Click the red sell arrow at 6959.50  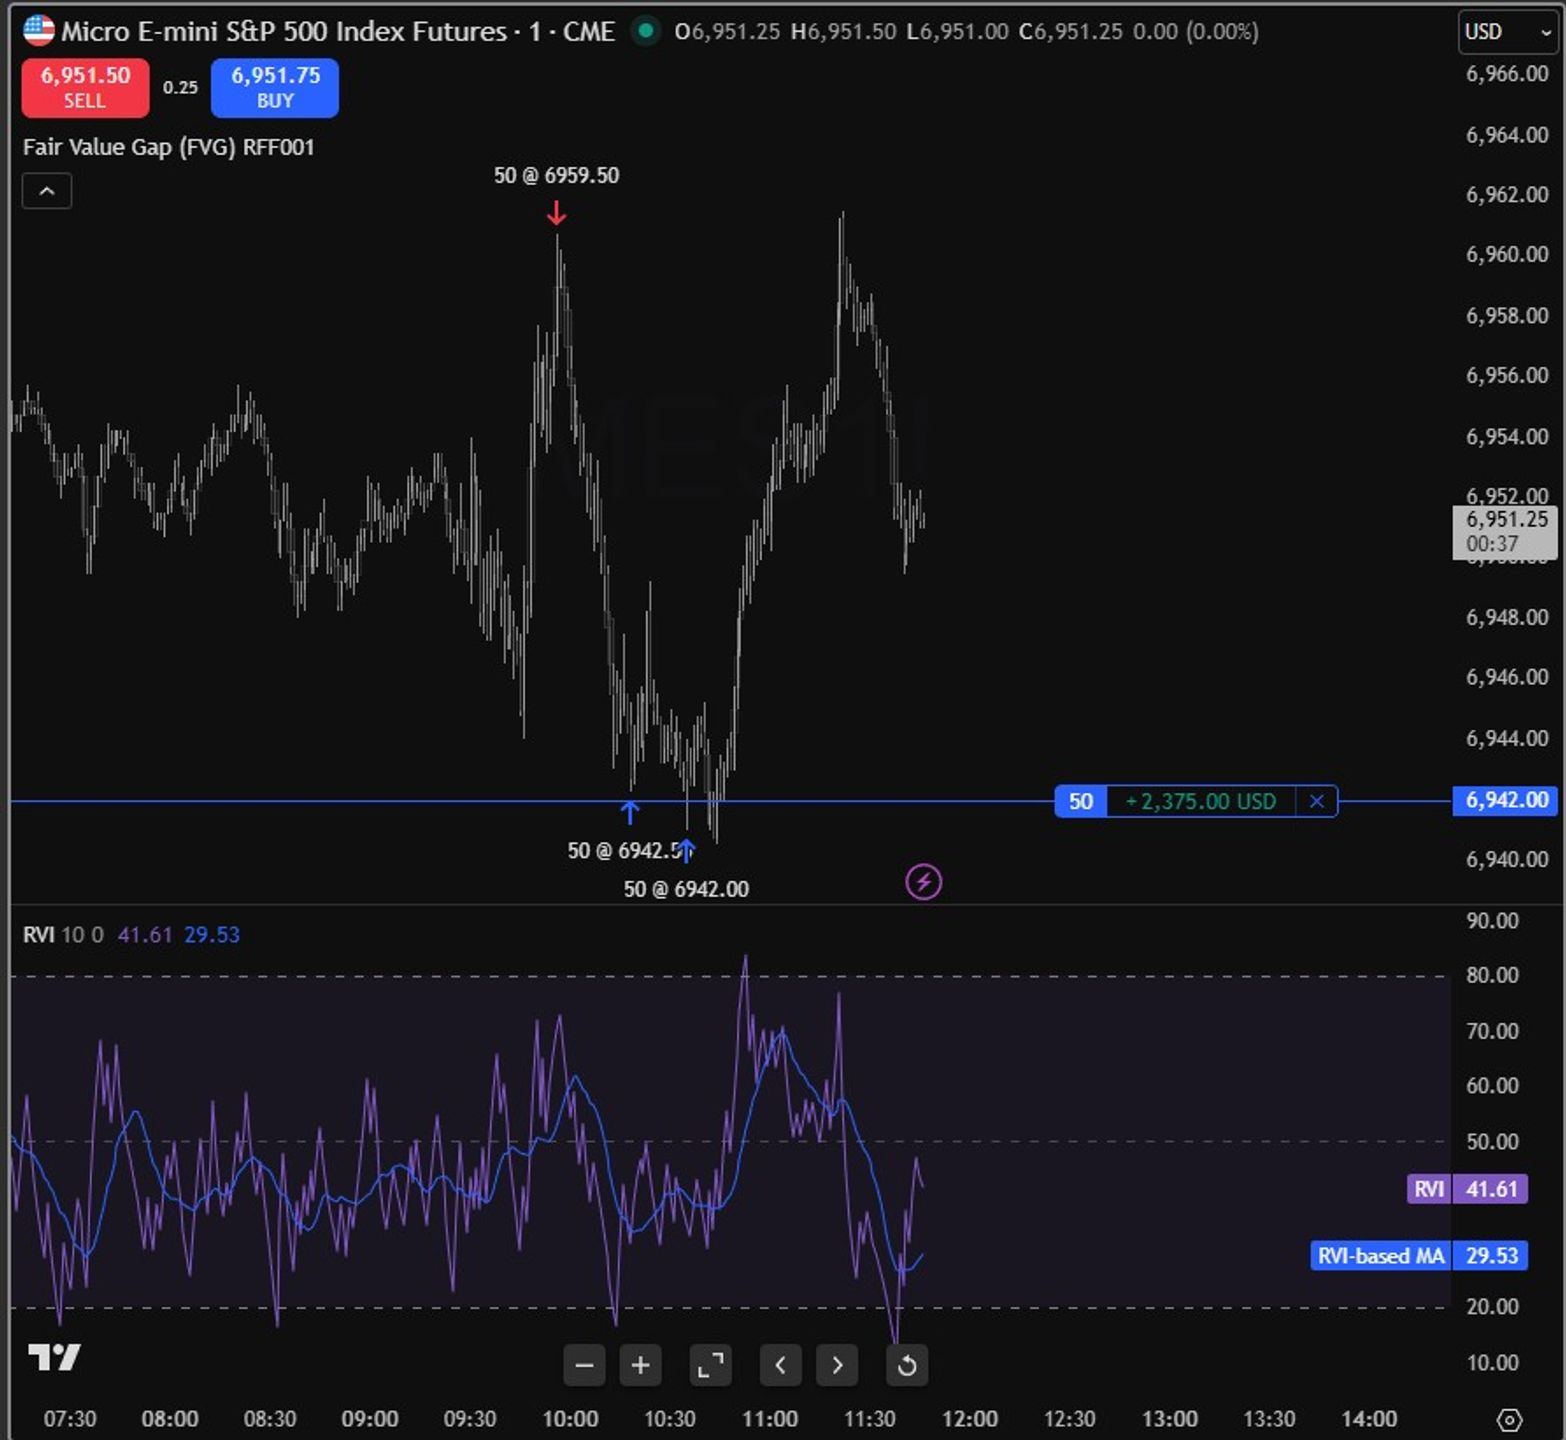[x=557, y=213]
